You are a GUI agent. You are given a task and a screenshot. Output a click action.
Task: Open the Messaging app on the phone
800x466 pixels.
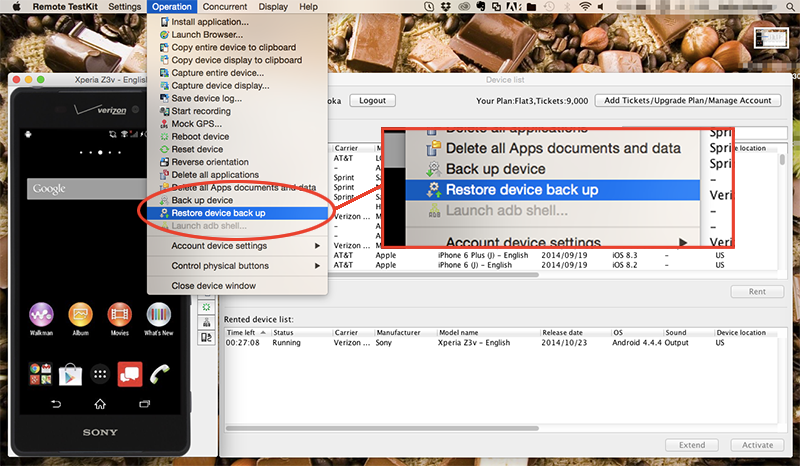[x=130, y=375]
